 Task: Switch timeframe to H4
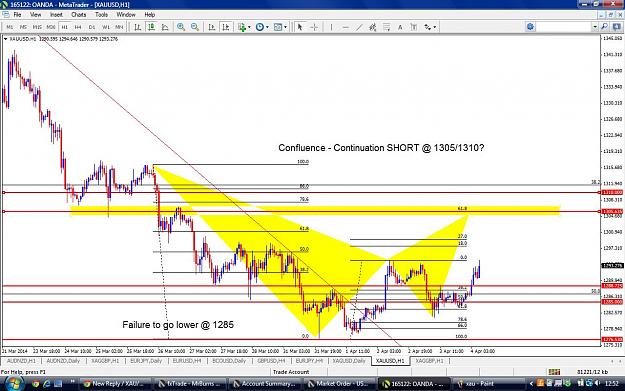coord(78,27)
